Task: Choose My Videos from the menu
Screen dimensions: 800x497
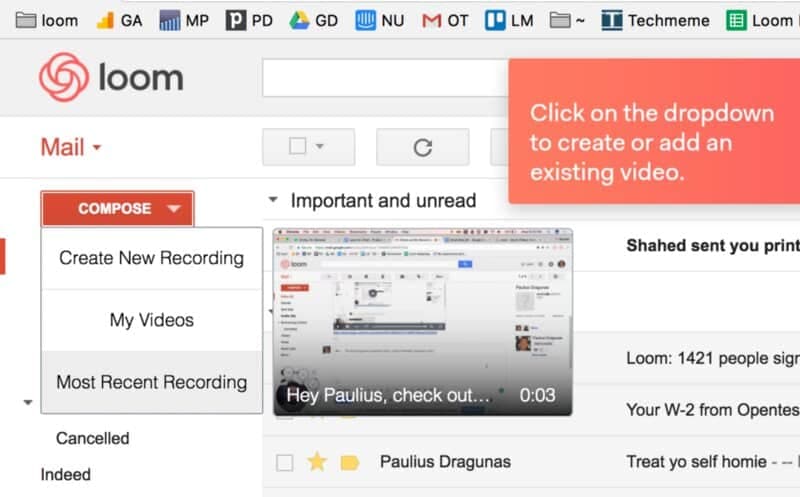Action: click(x=151, y=320)
